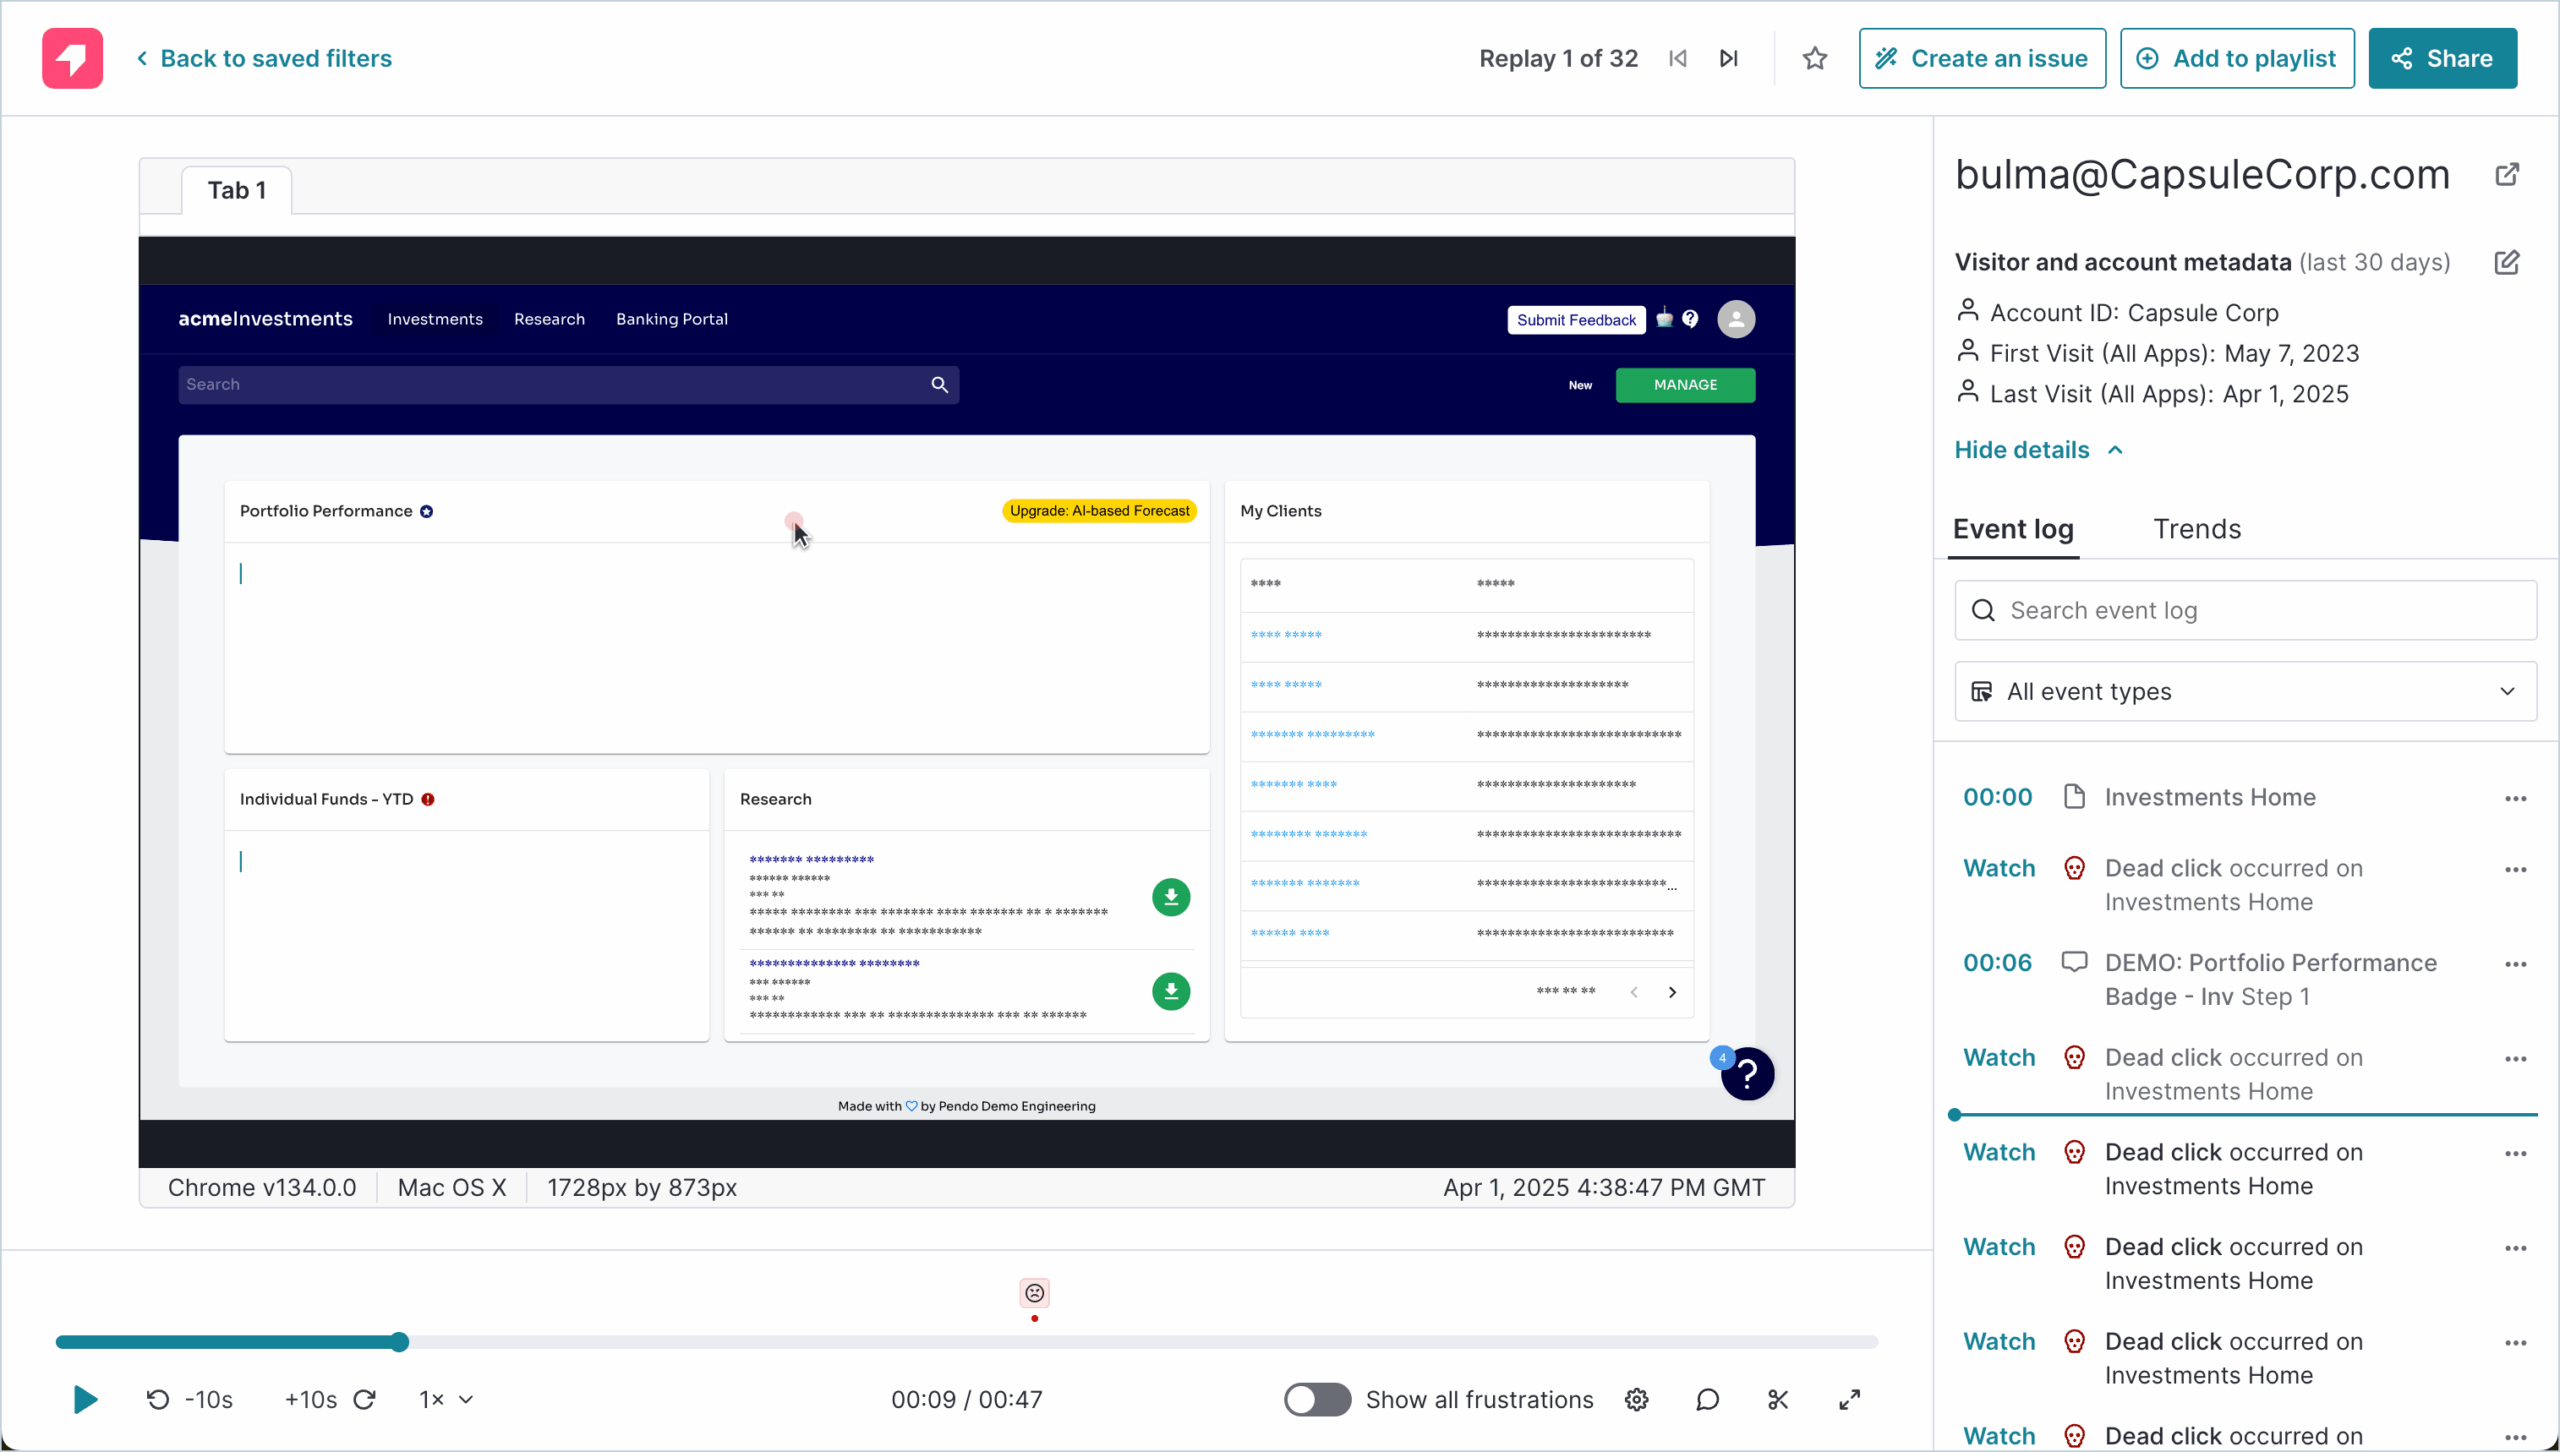This screenshot has height=1452, width=2560.
Task: Click the playback progress slider handle
Action: (399, 1342)
